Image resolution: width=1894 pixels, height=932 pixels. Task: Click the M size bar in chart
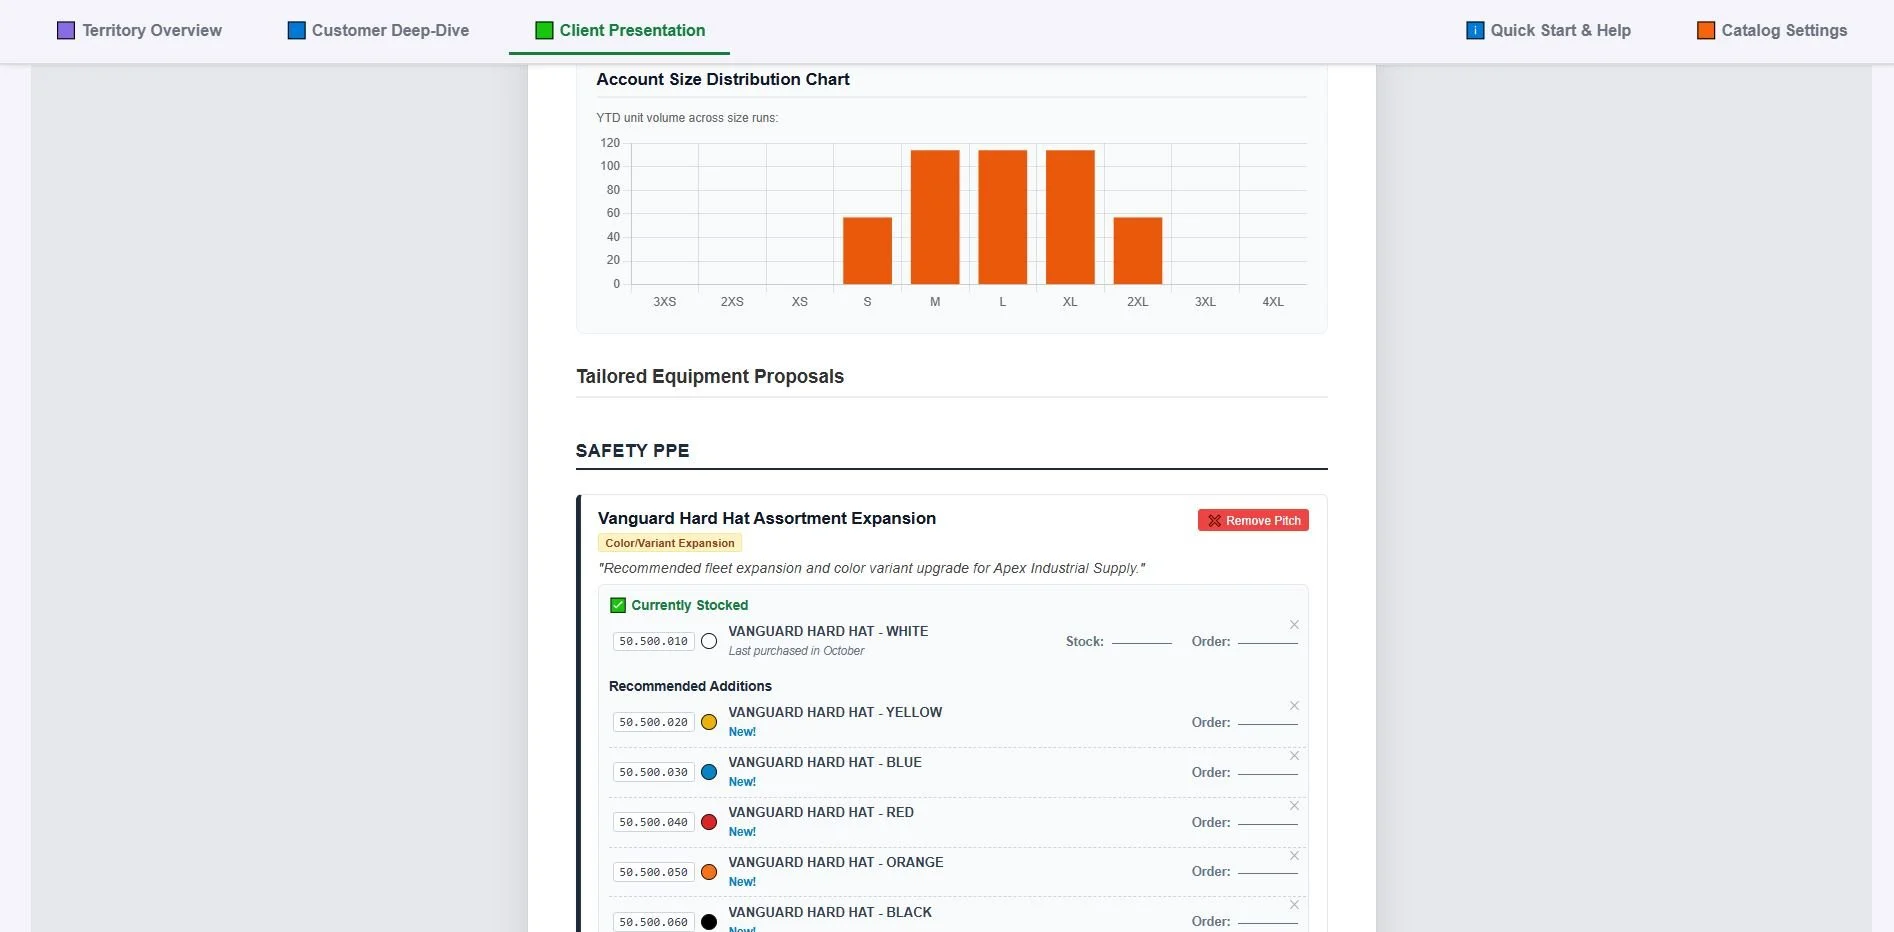click(x=935, y=217)
